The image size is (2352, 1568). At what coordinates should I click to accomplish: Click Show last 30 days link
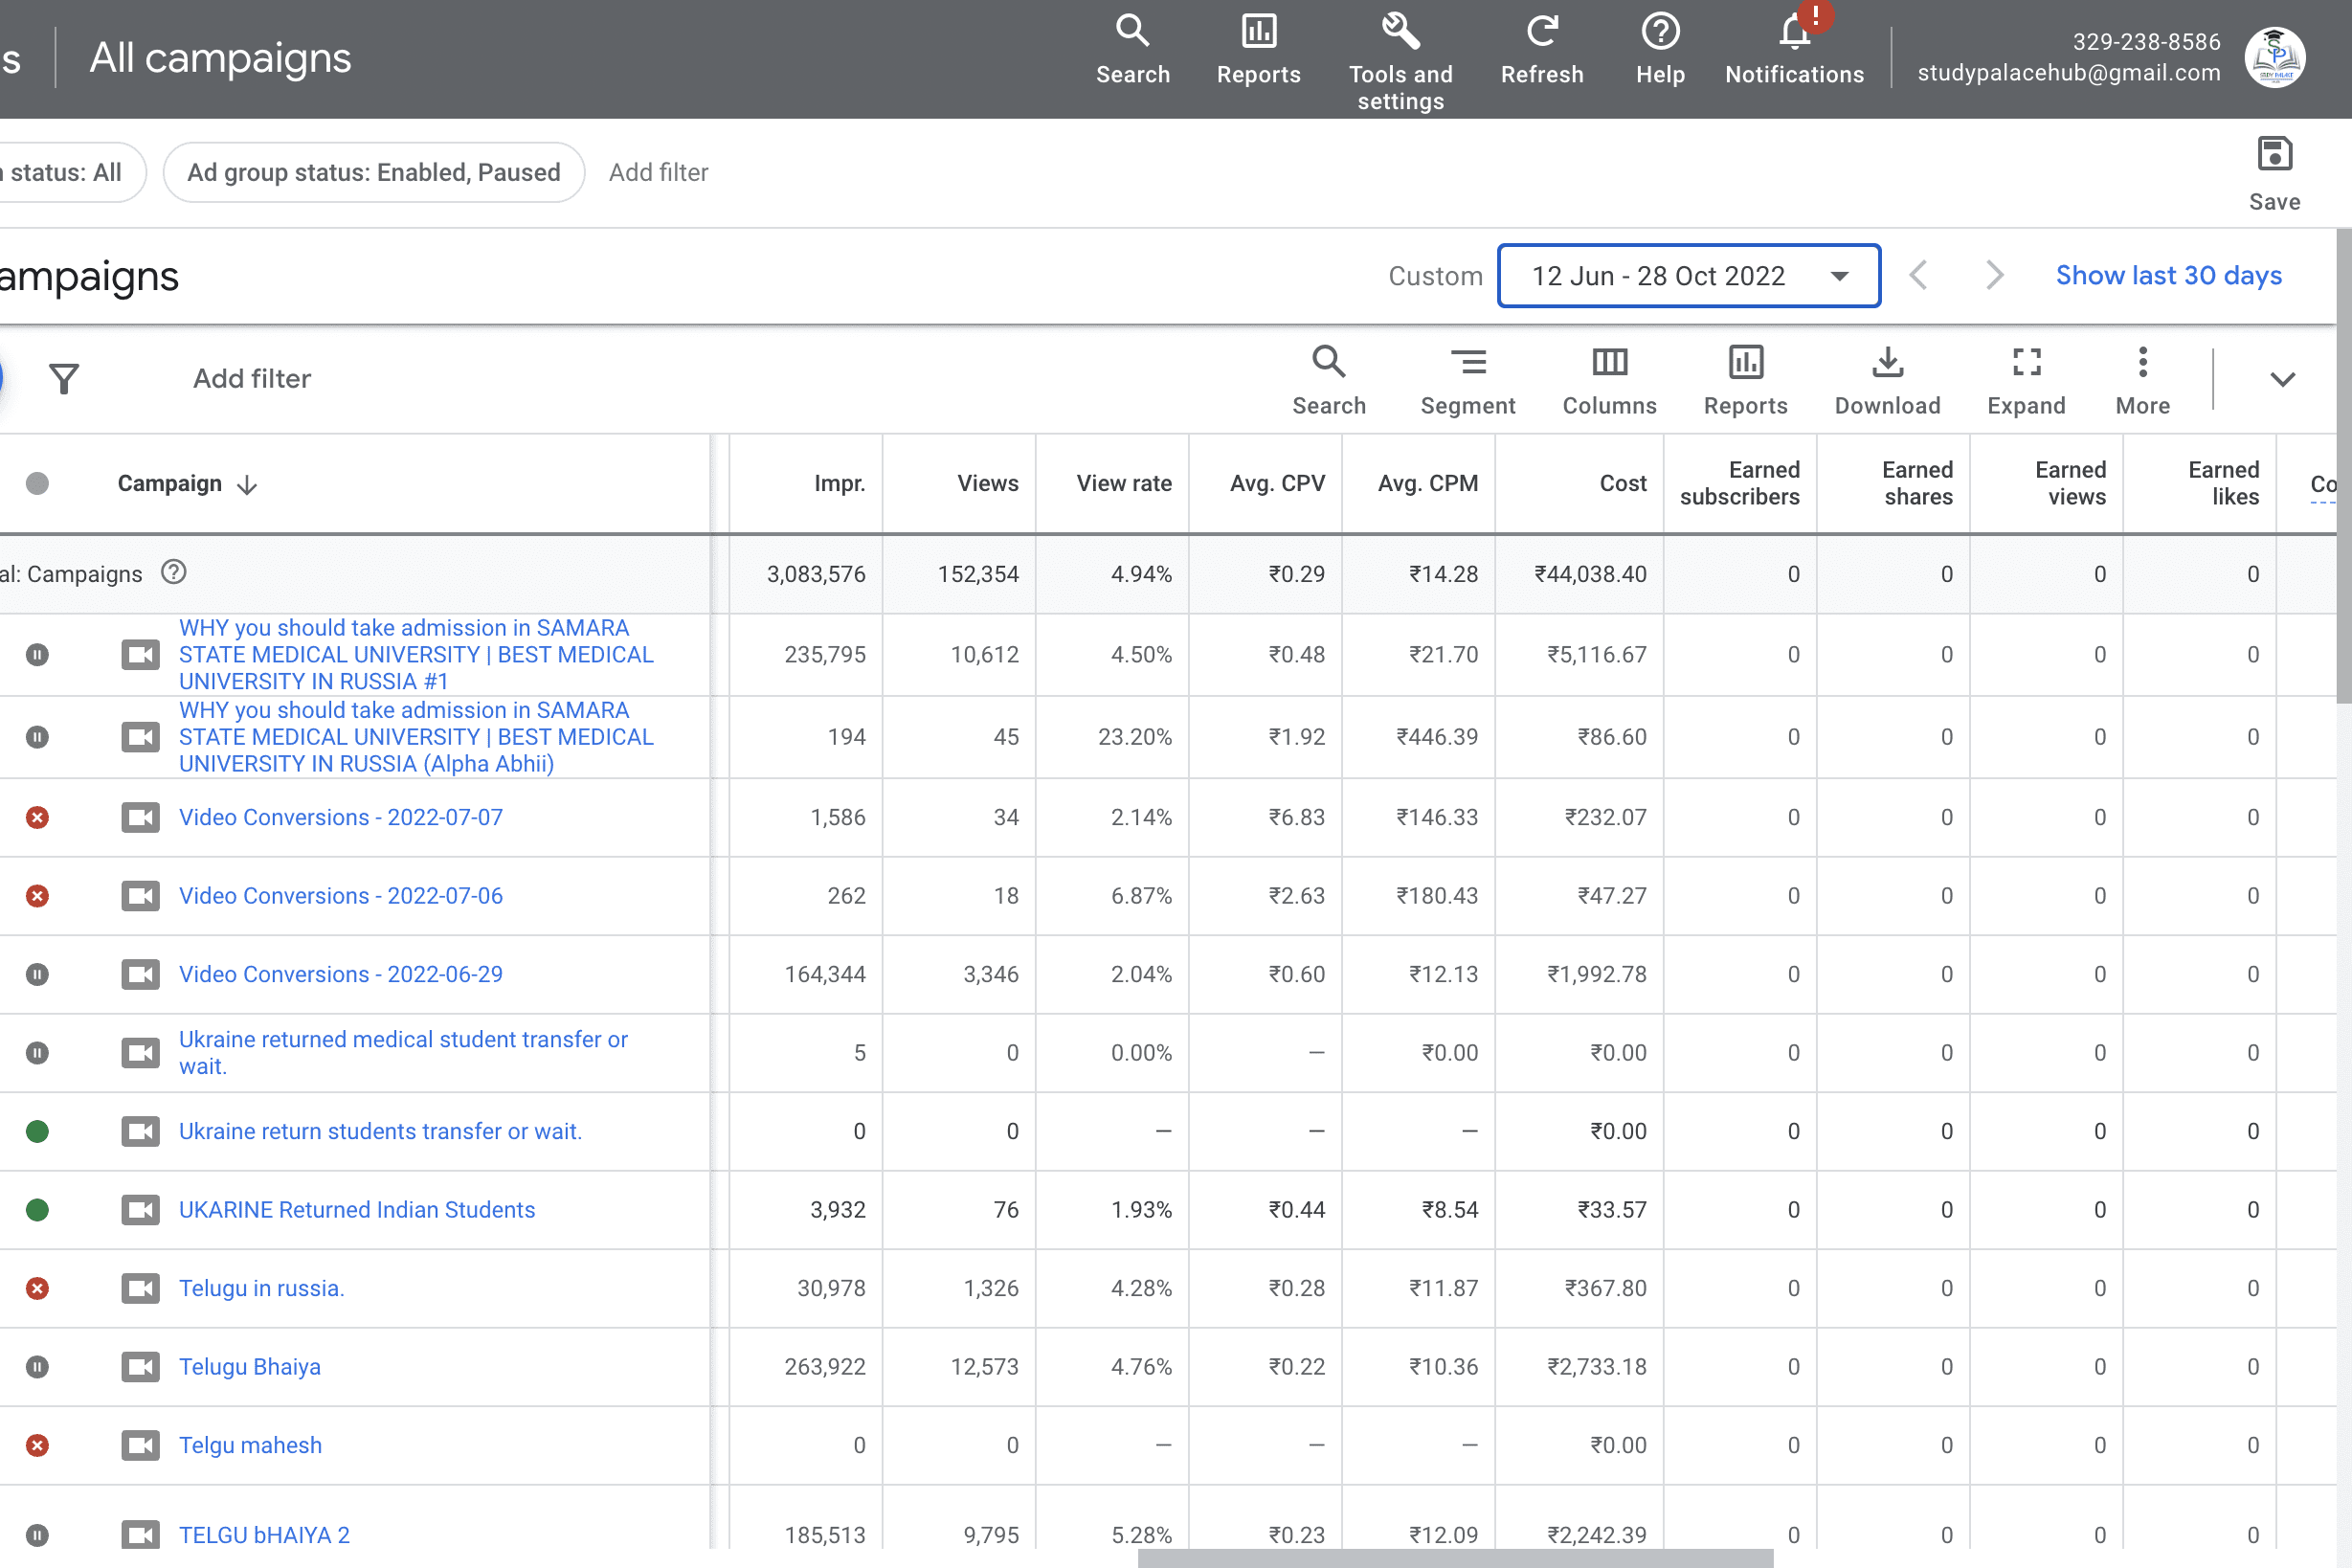tap(2168, 275)
